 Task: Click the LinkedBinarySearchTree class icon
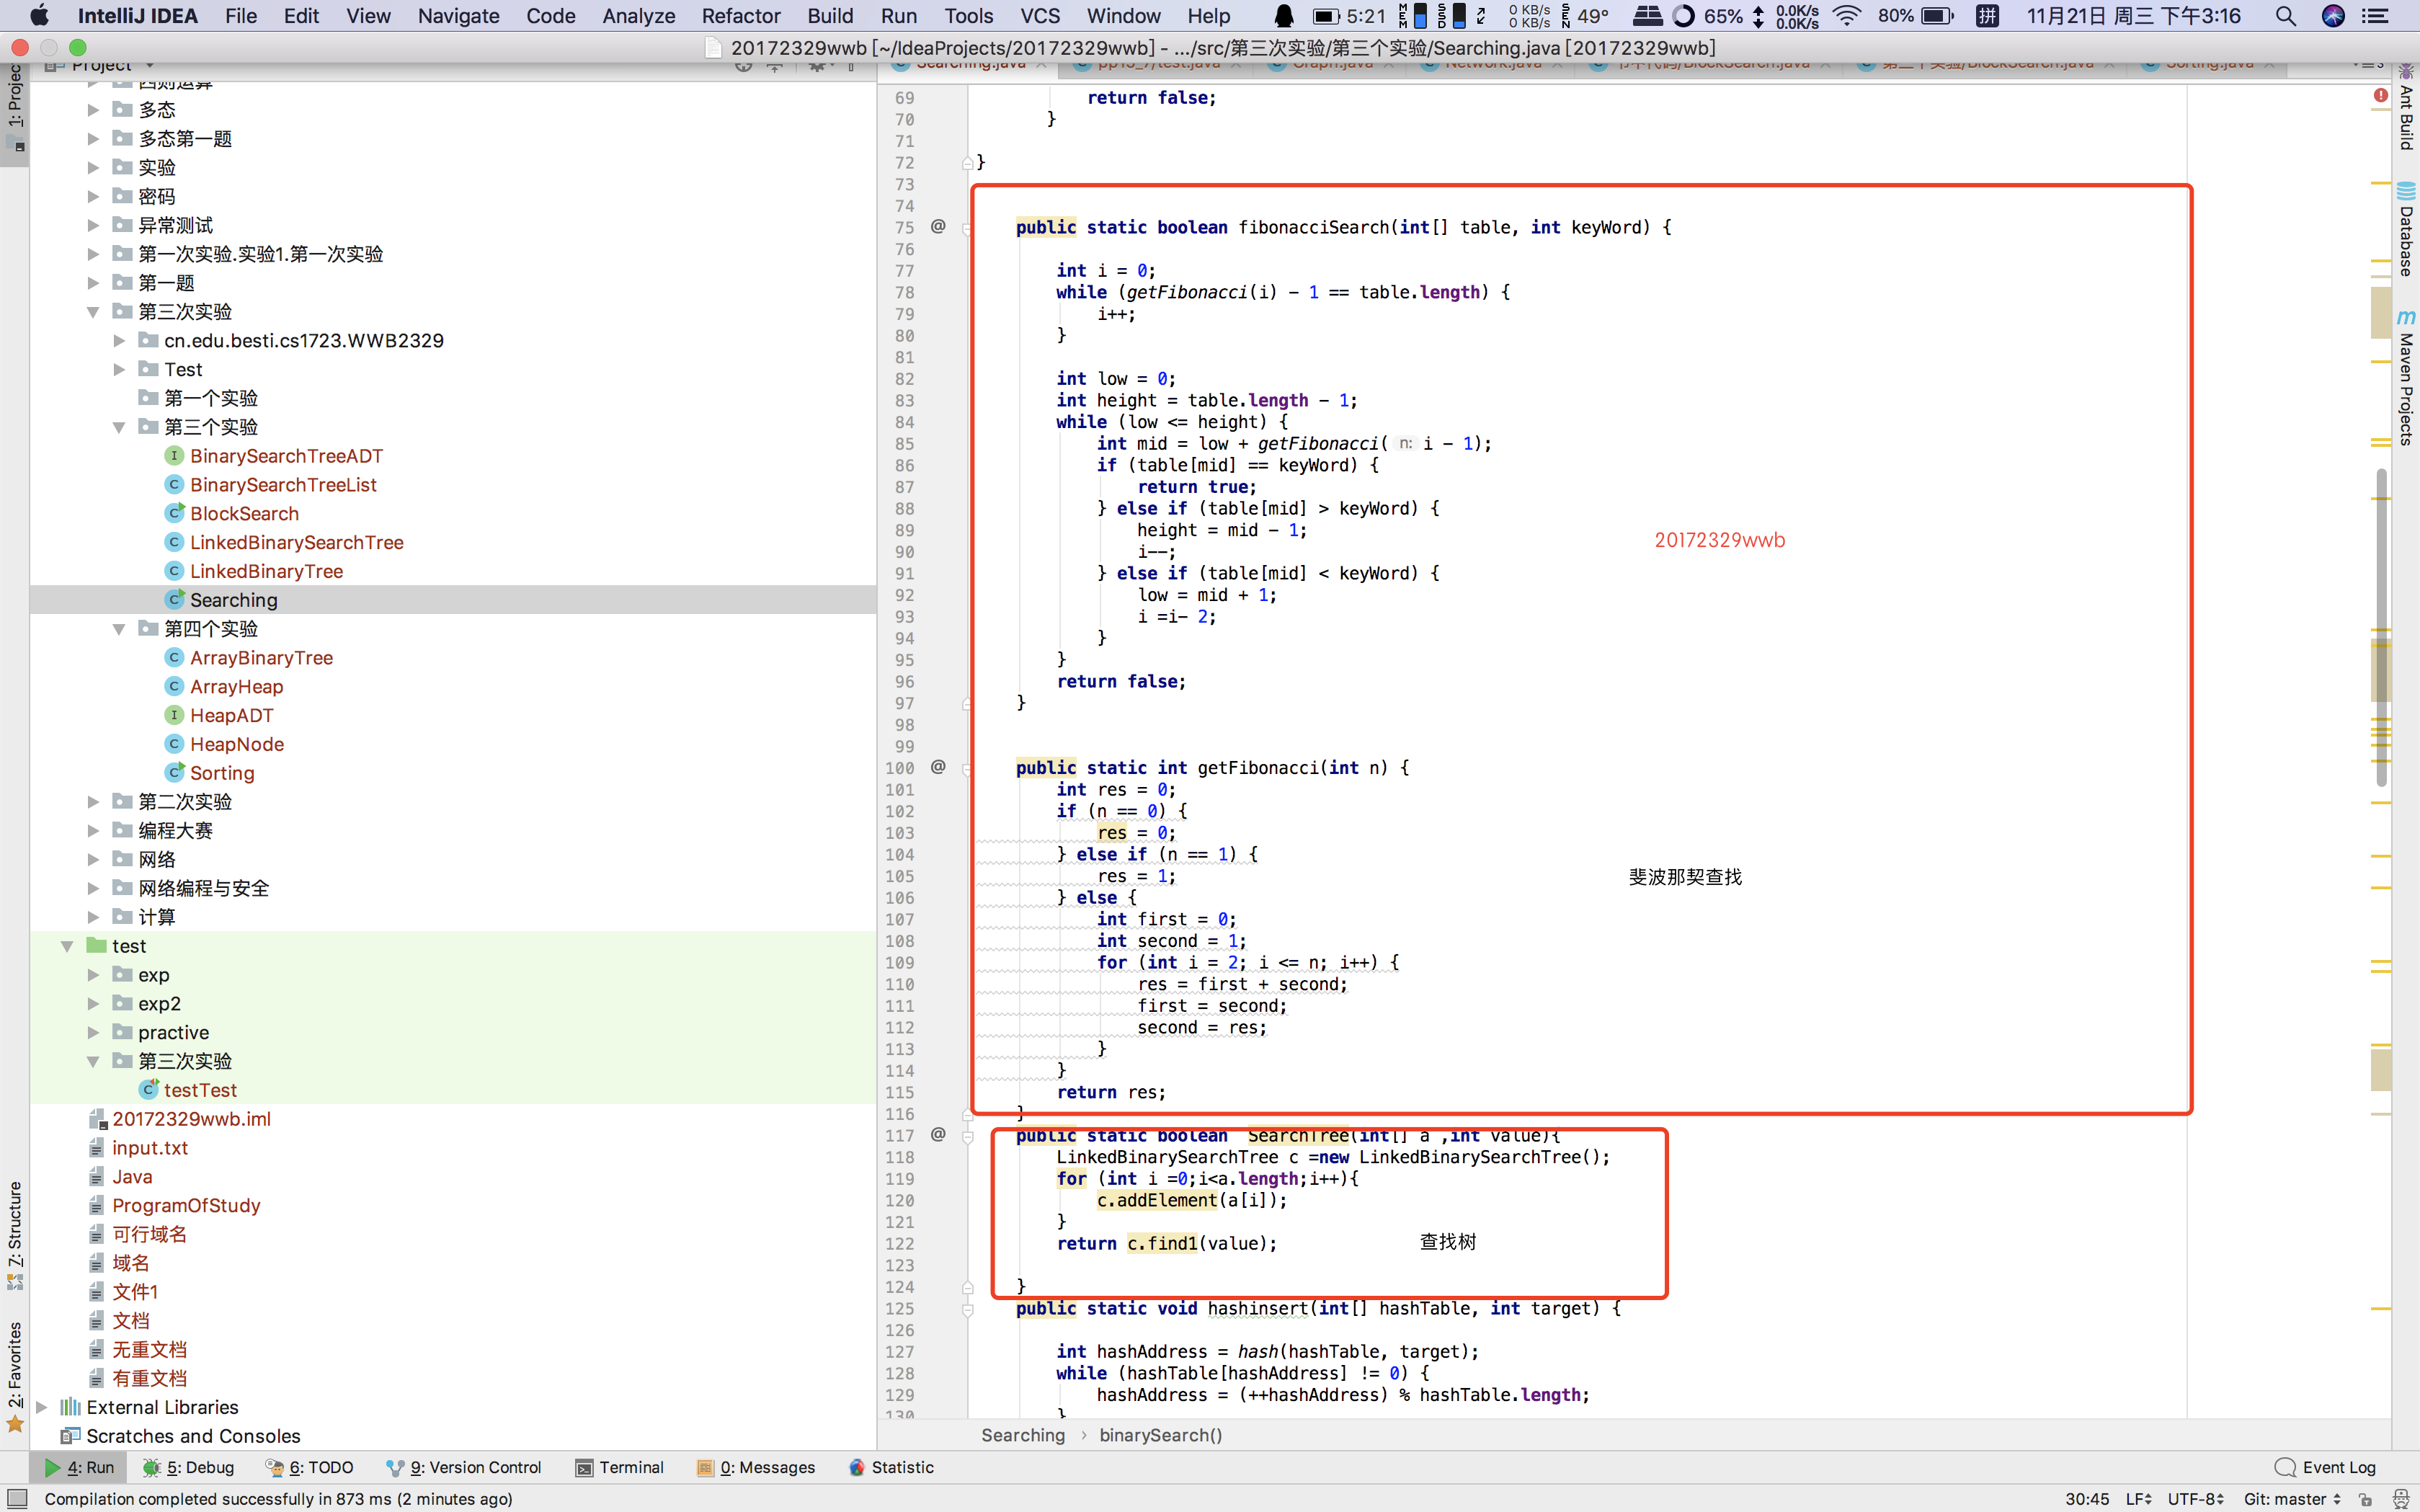tap(174, 542)
